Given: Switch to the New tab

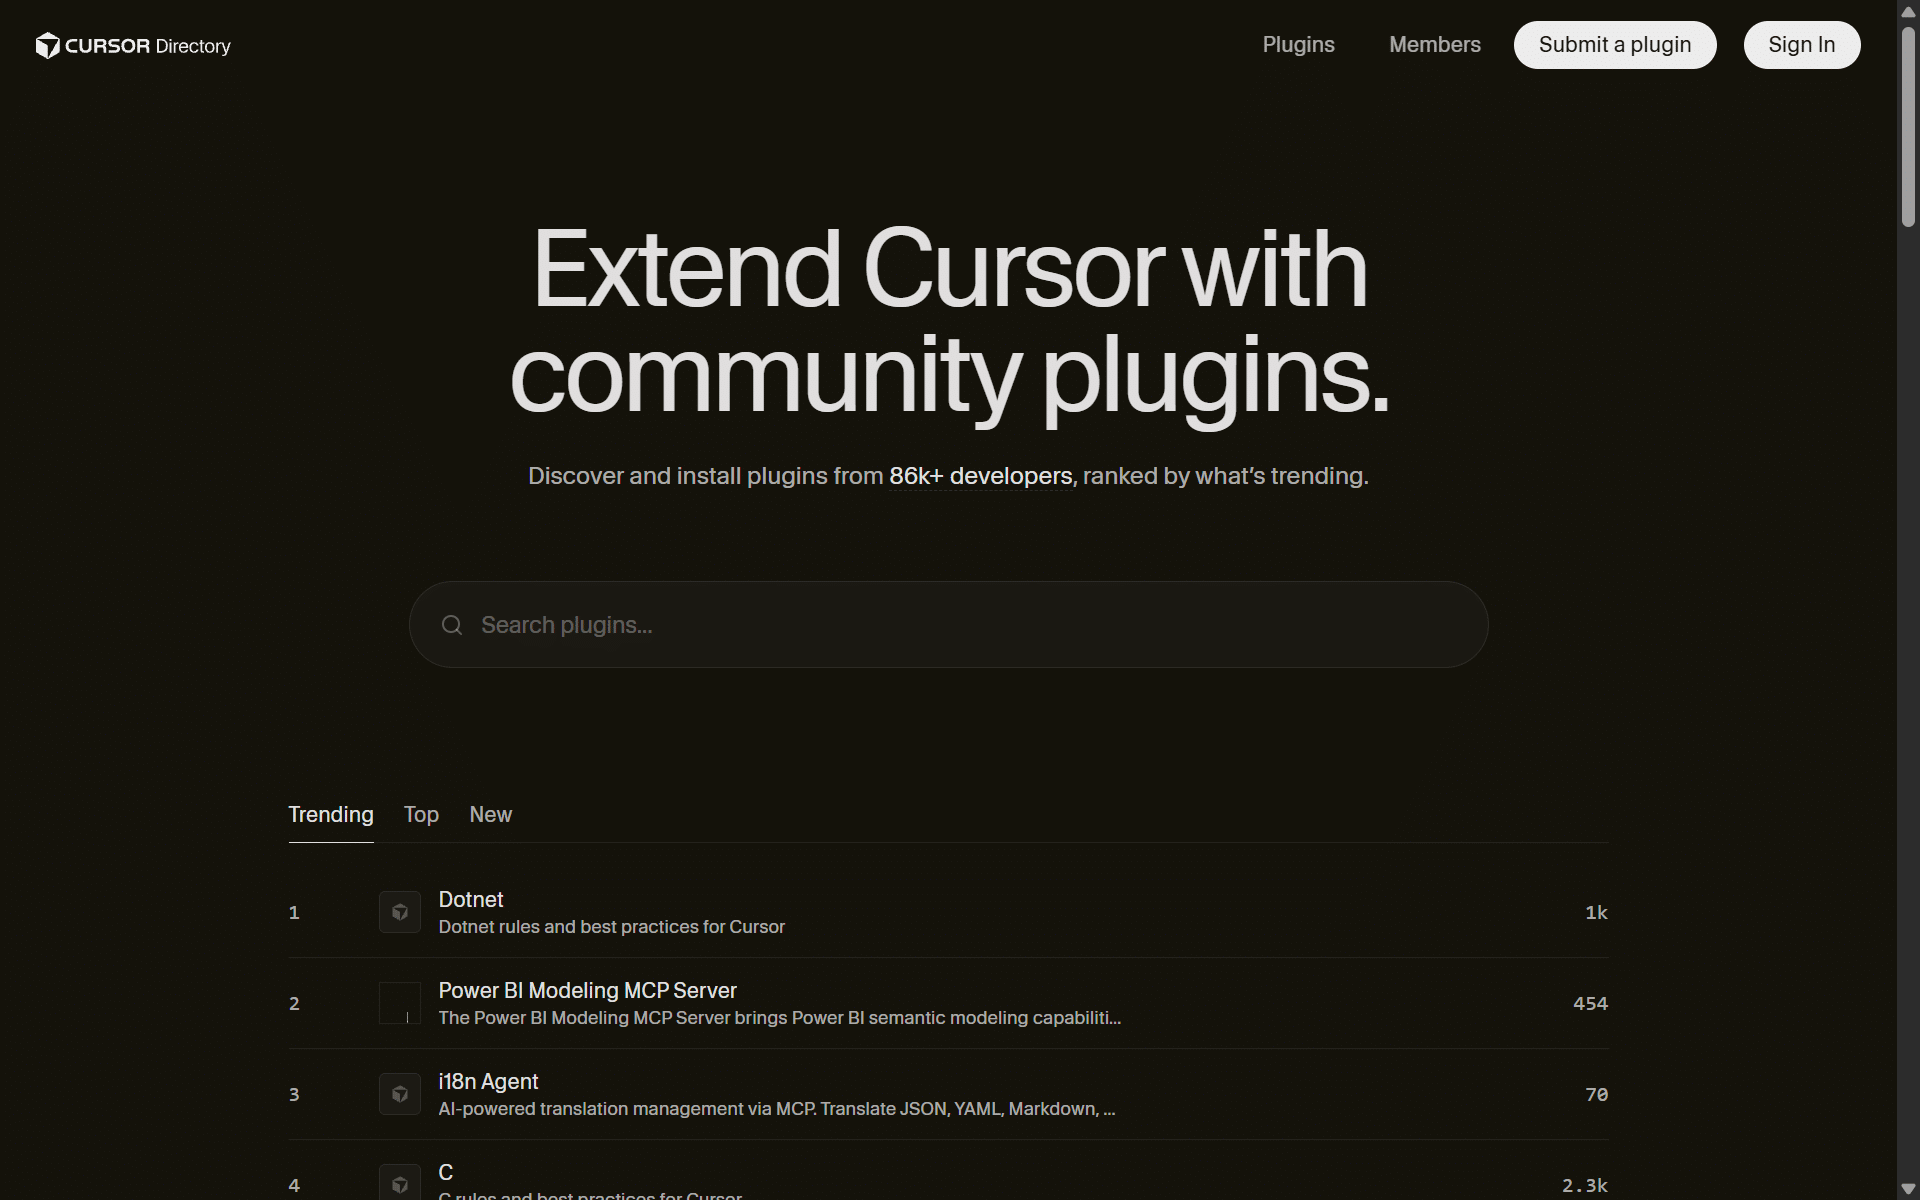Looking at the screenshot, I should [490, 815].
